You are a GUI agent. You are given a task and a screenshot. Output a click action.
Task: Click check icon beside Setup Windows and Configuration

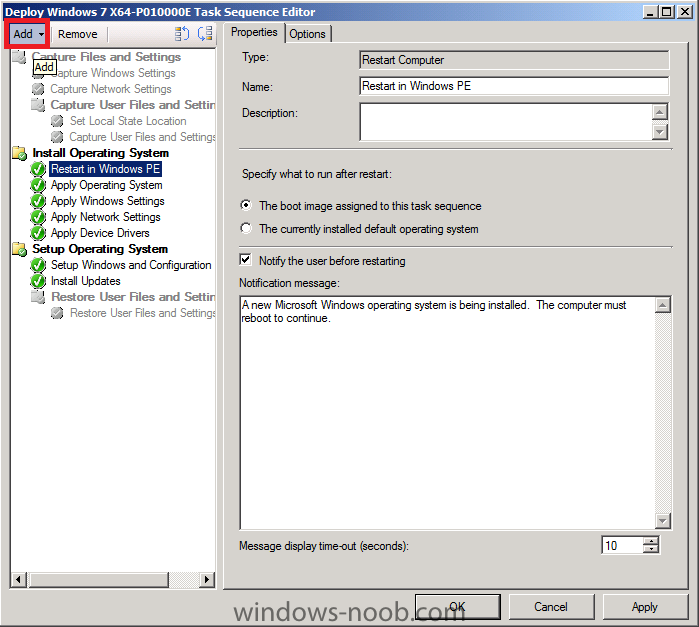[38, 265]
